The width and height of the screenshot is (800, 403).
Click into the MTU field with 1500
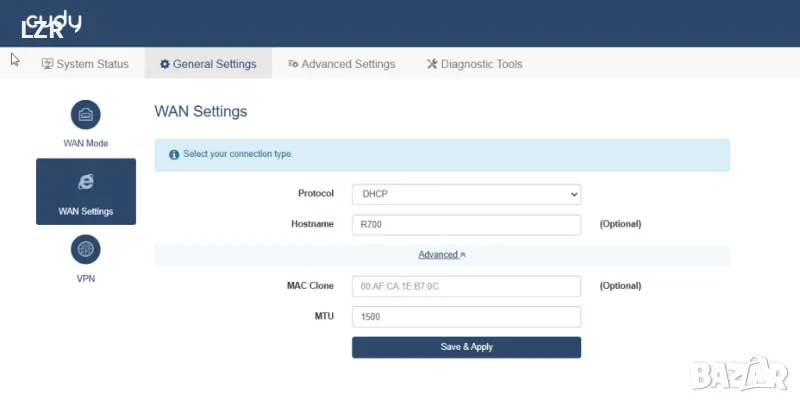466,317
